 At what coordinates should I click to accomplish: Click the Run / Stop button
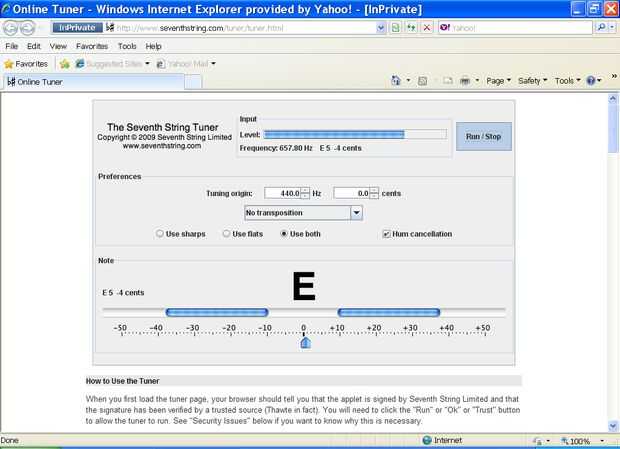(484, 136)
